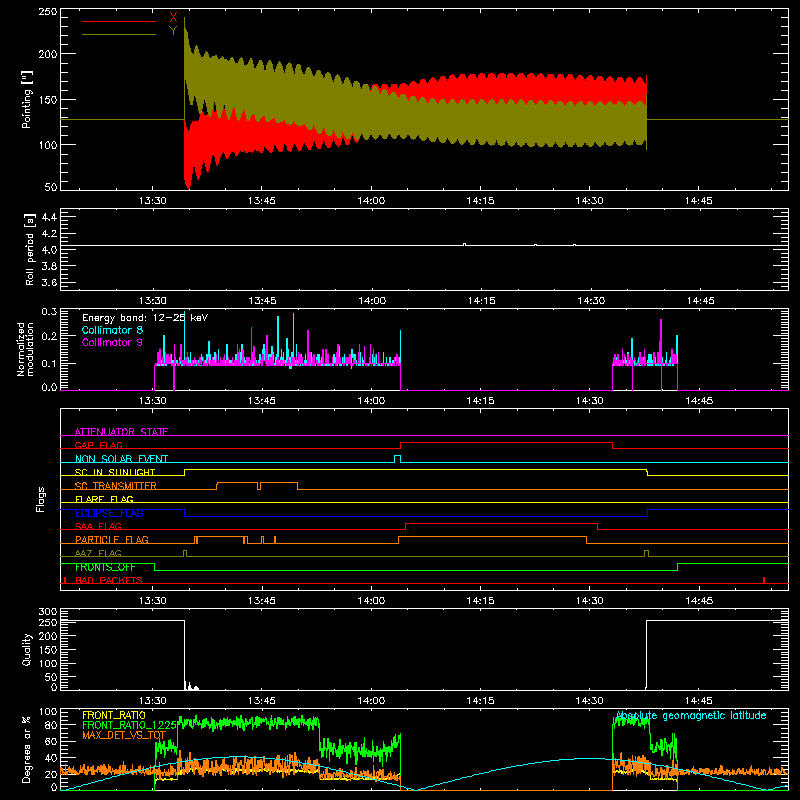Click the orange MAX_DET_VS_TOT legend entry

[124, 735]
